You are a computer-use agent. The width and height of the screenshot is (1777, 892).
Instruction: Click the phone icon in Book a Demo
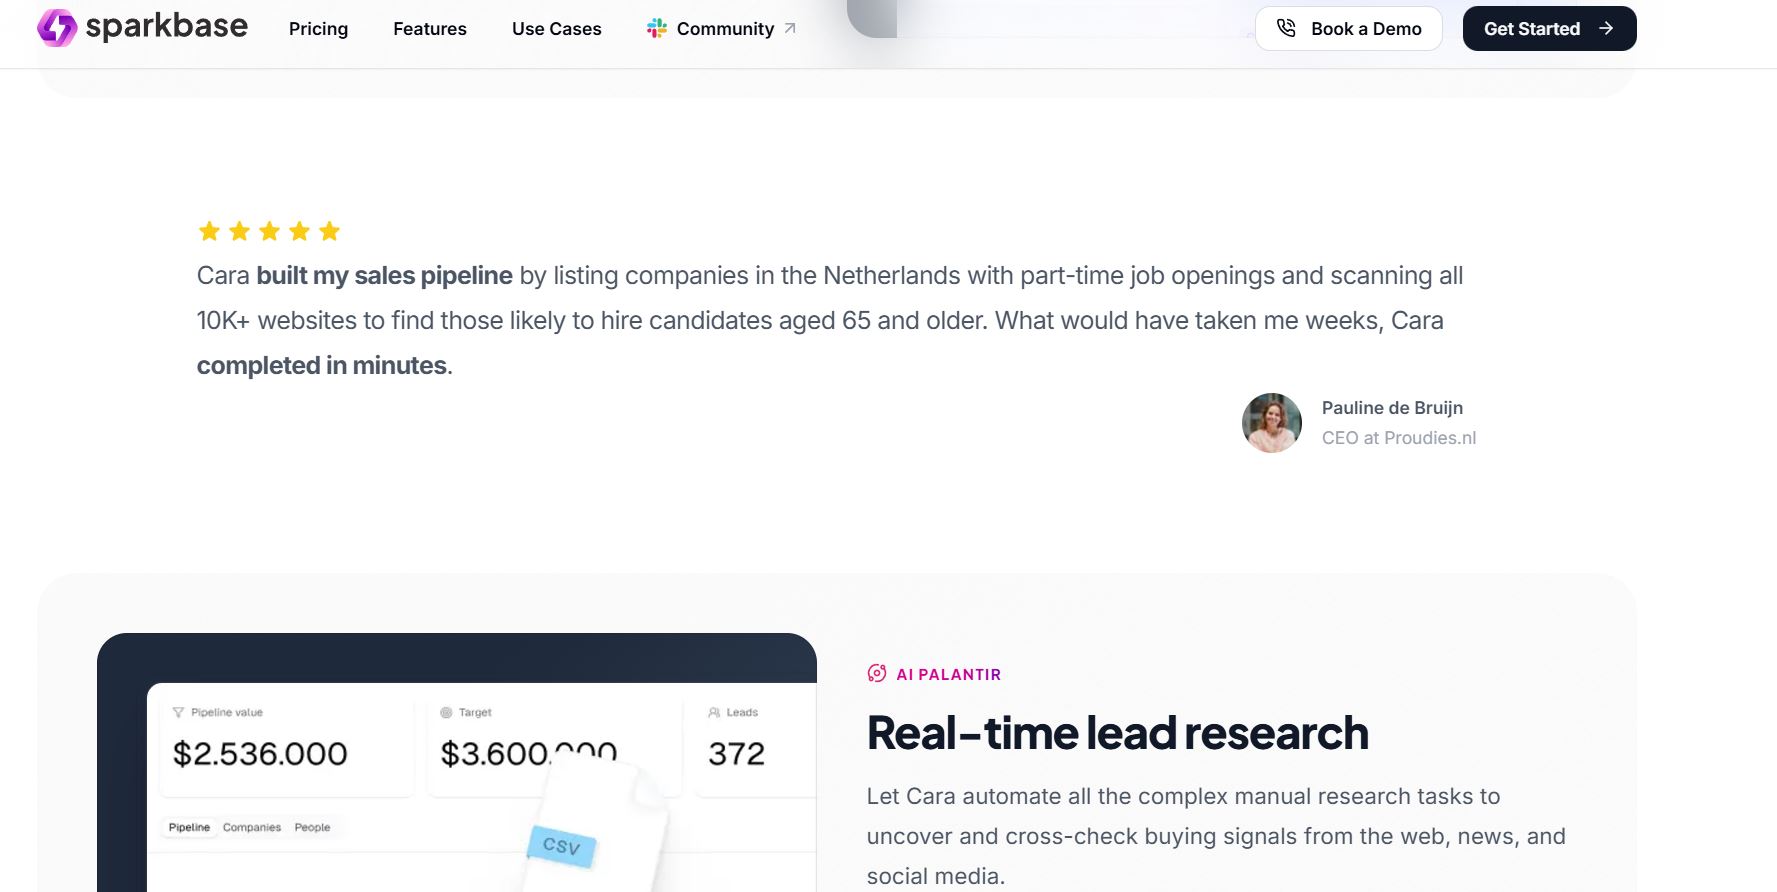[x=1286, y=28]
